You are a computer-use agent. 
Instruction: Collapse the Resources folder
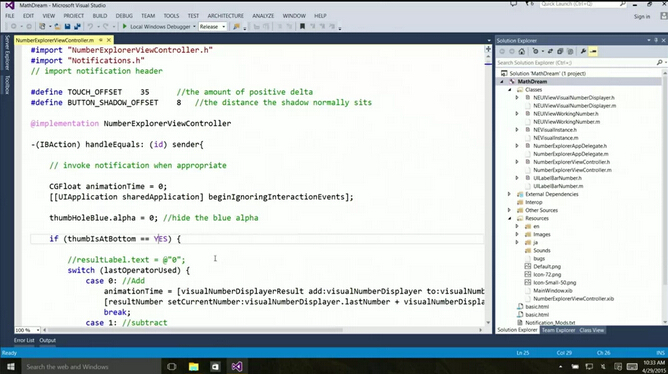click(x=510, y=219)
